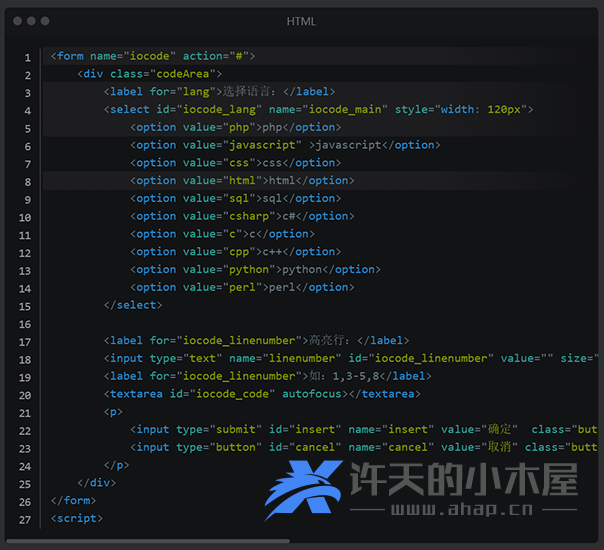Click the label with 1,3-5,8 text

click(267, 376)
